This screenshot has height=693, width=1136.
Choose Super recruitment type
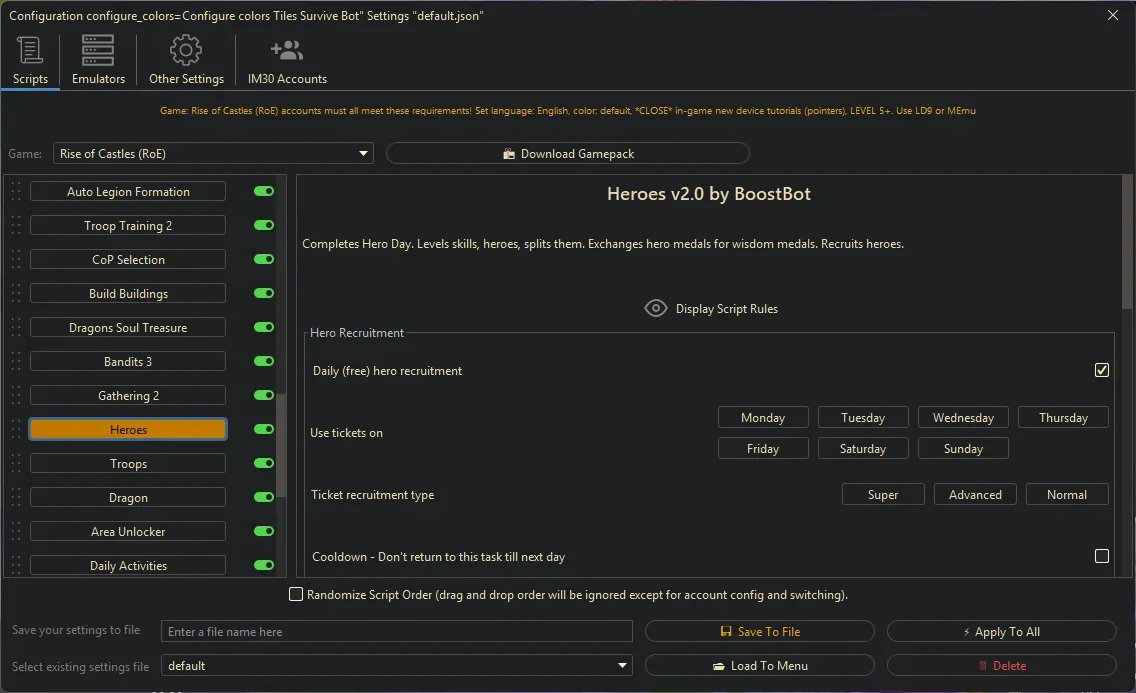pos(883,495)
